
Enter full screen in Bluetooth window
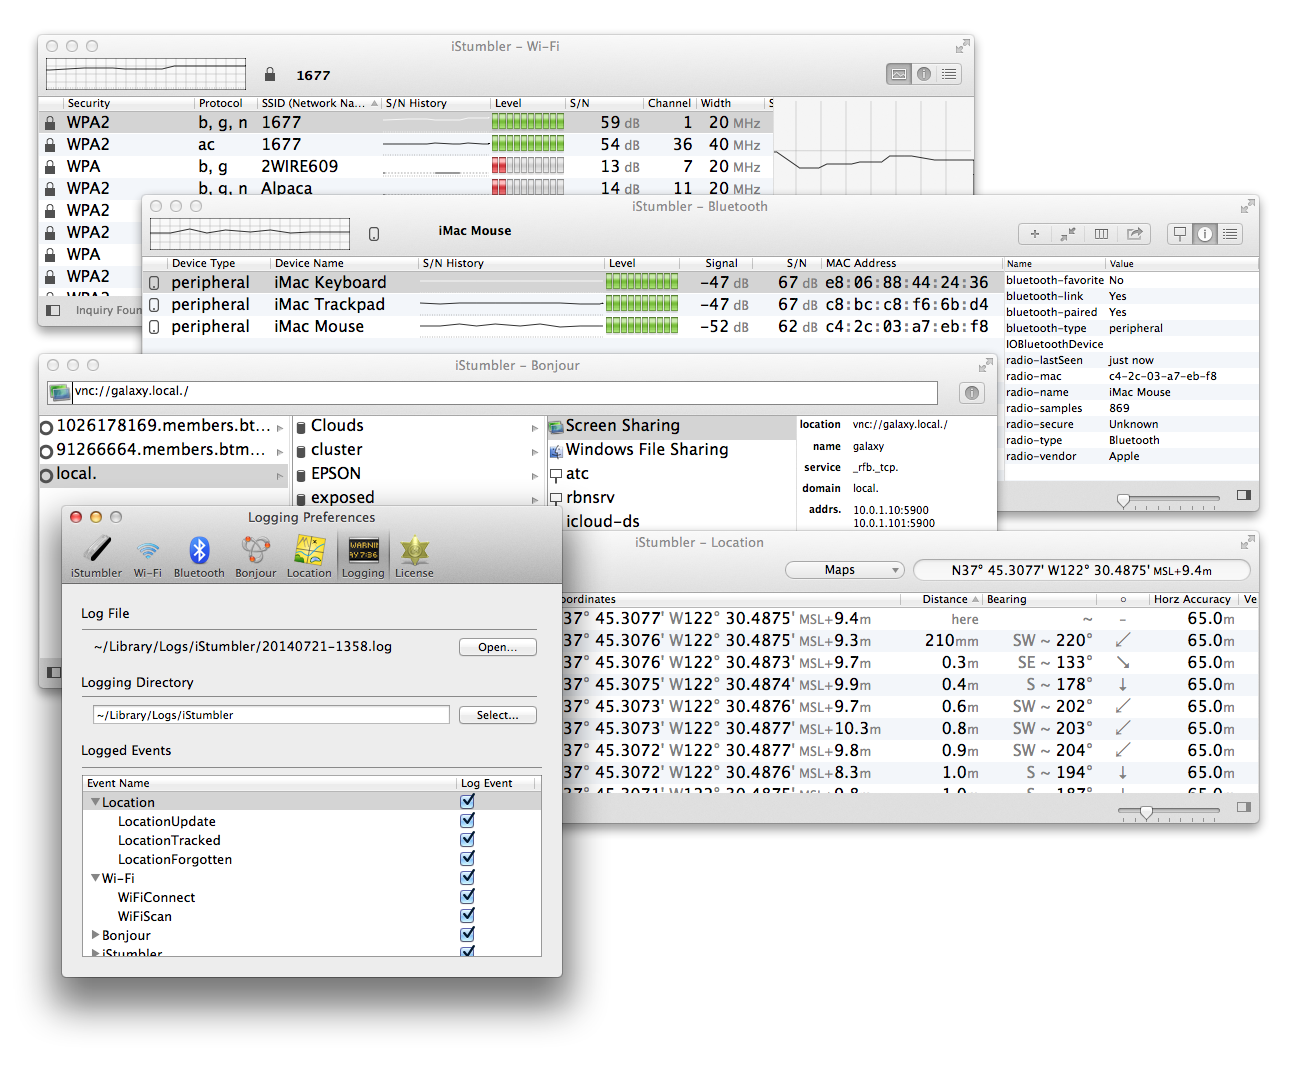pyautogui.click(x=1247, y=206)
